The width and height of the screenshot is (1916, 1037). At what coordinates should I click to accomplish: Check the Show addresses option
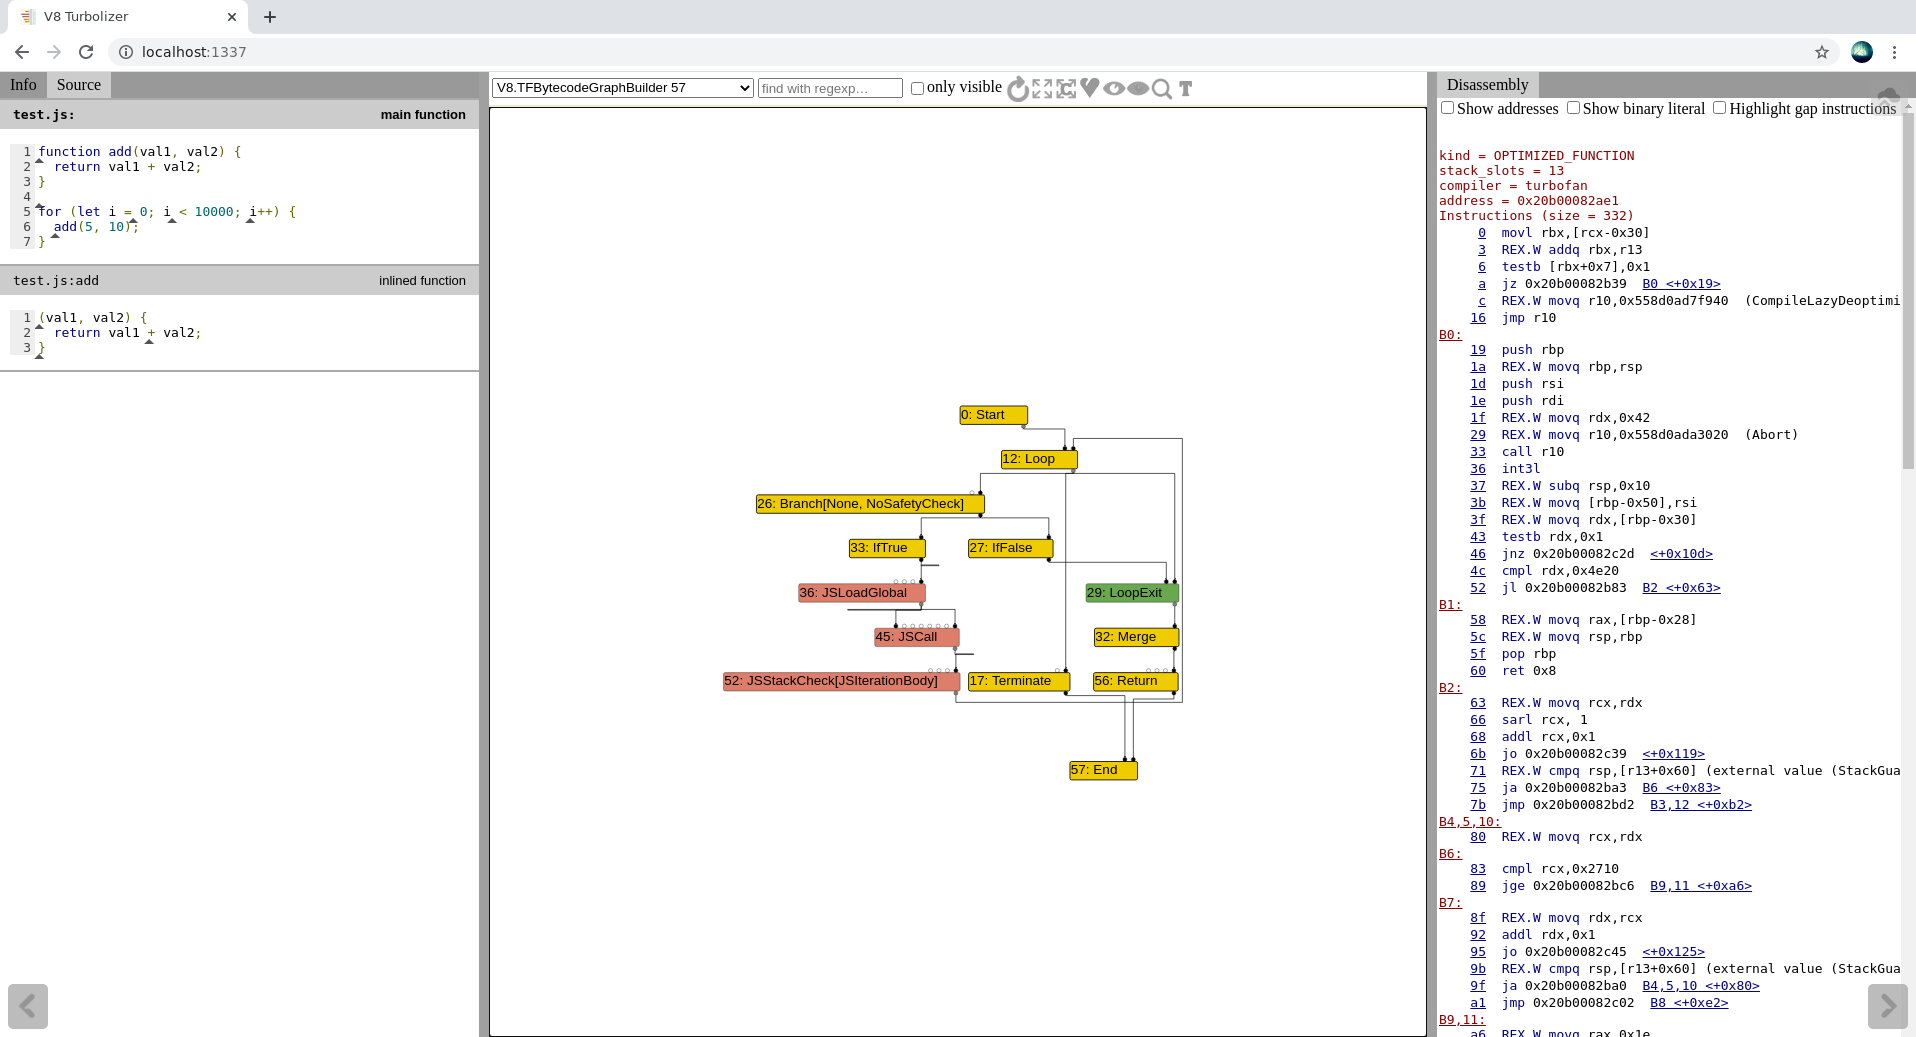click(x=1447, y=108)
